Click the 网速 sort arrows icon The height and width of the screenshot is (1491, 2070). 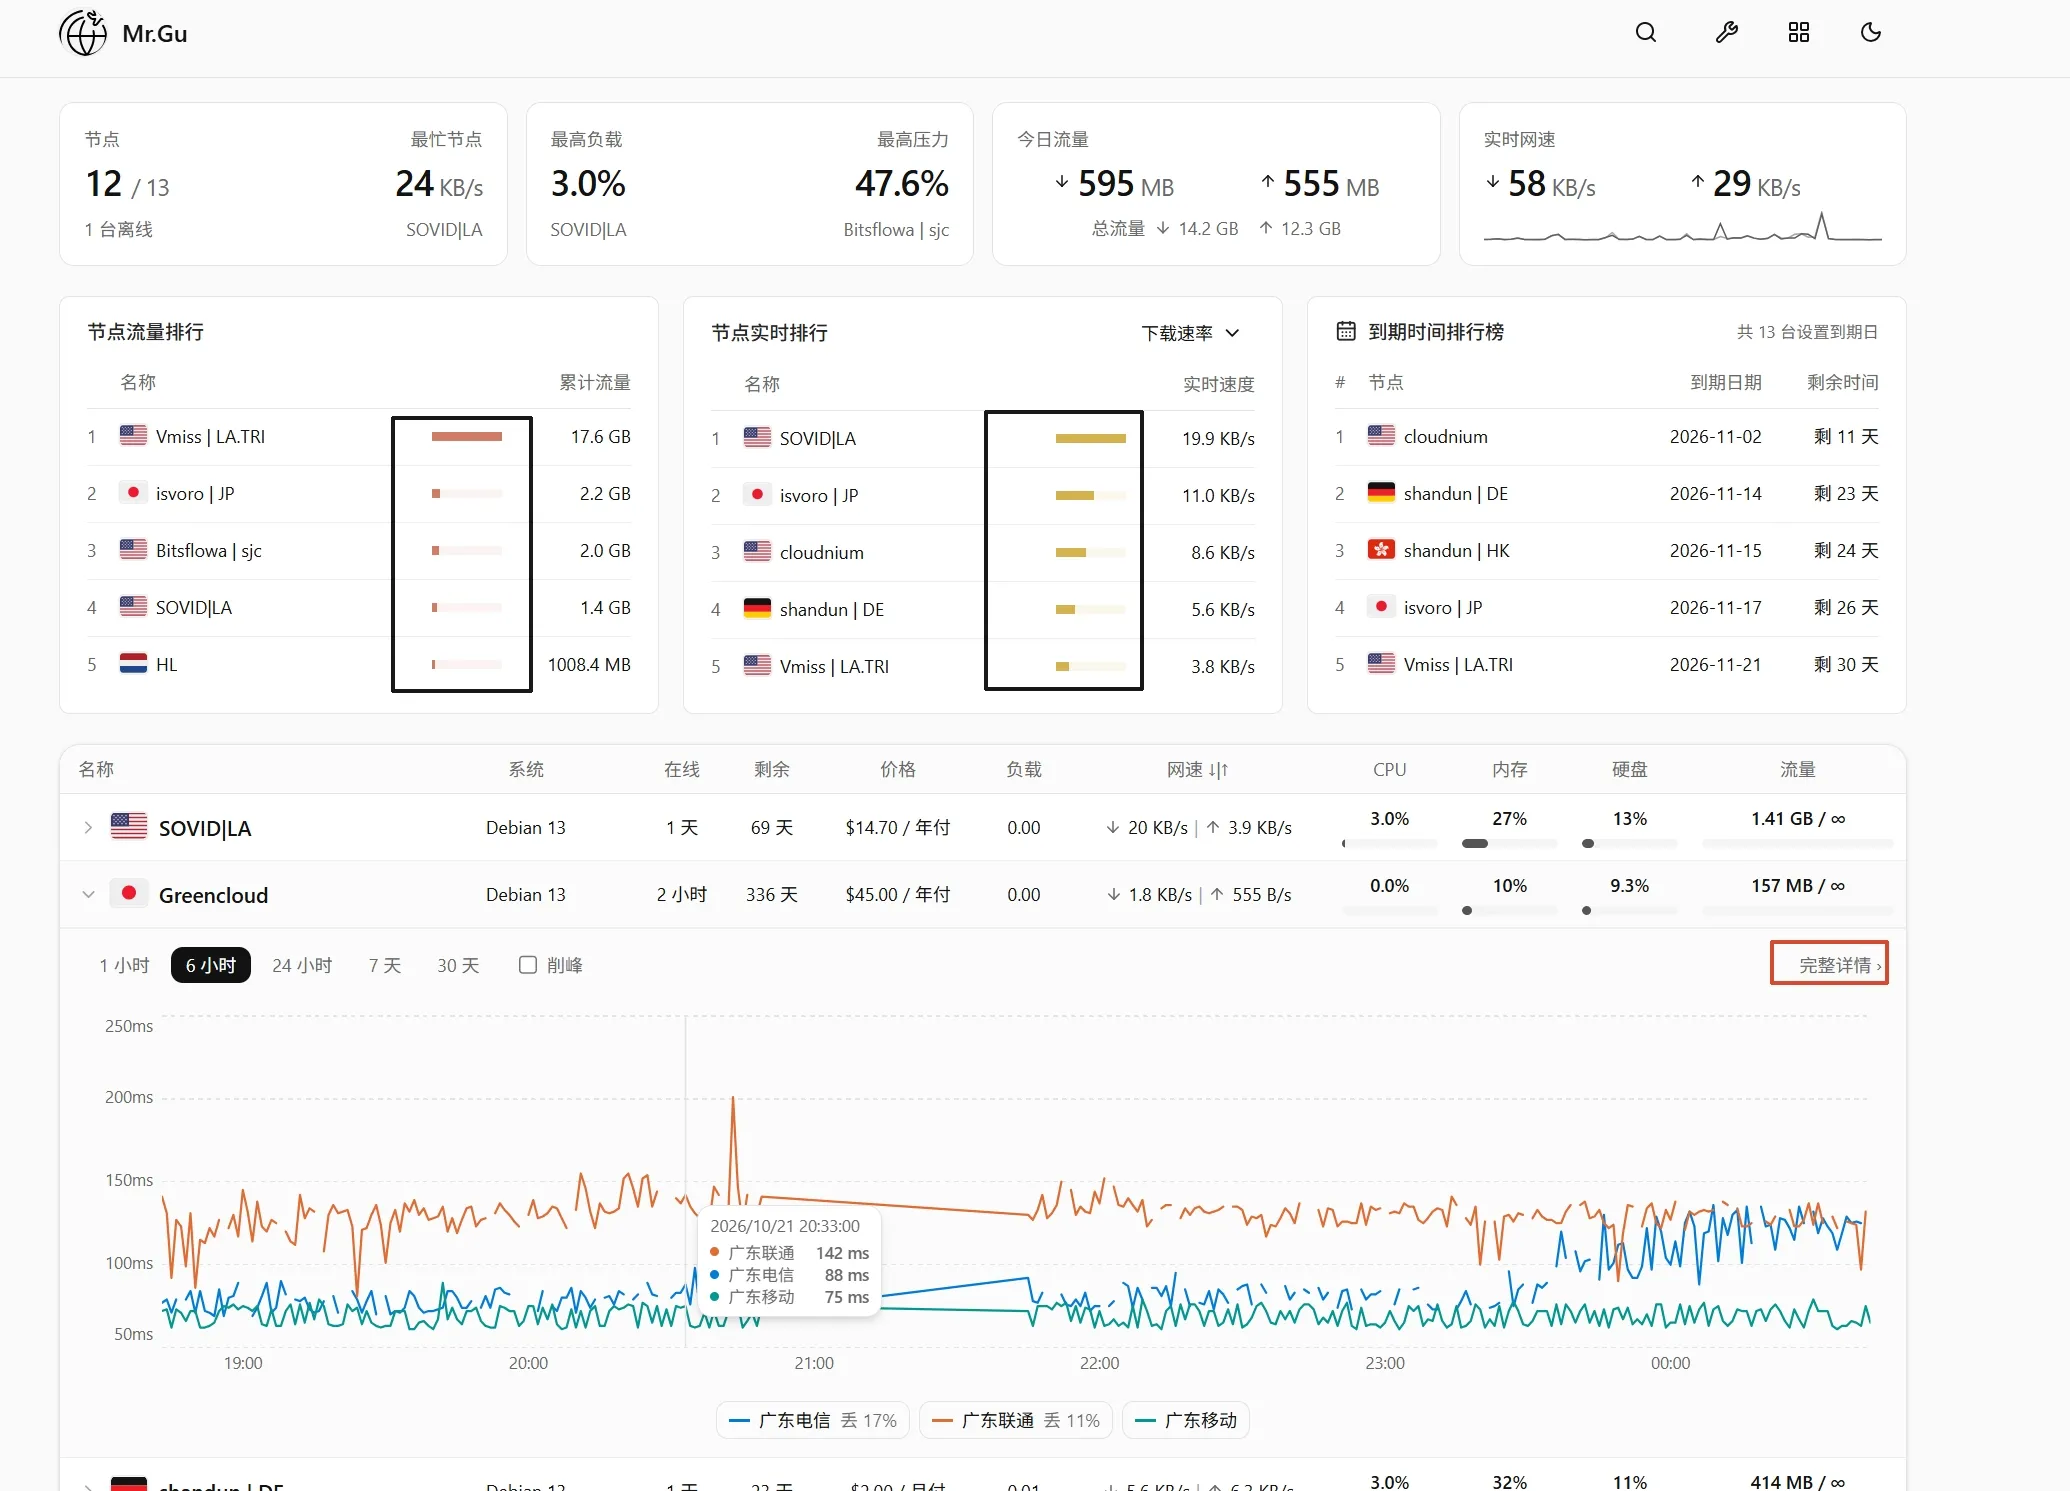pos(1218,770)
